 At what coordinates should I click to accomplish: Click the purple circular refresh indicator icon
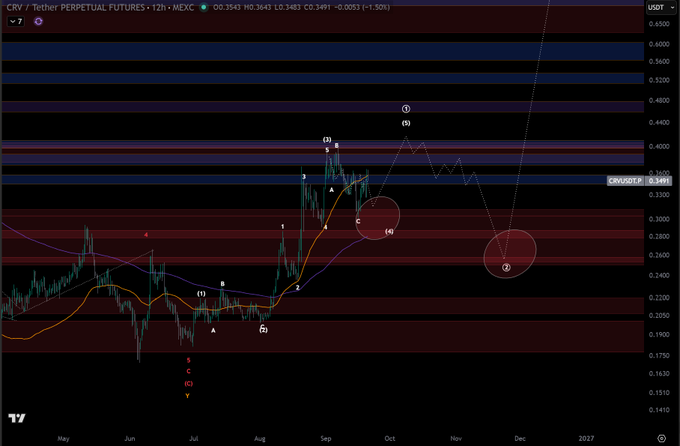click(x=38, y=21)
